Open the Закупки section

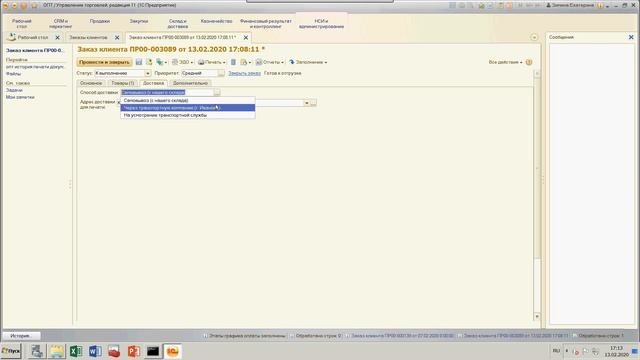138,21
